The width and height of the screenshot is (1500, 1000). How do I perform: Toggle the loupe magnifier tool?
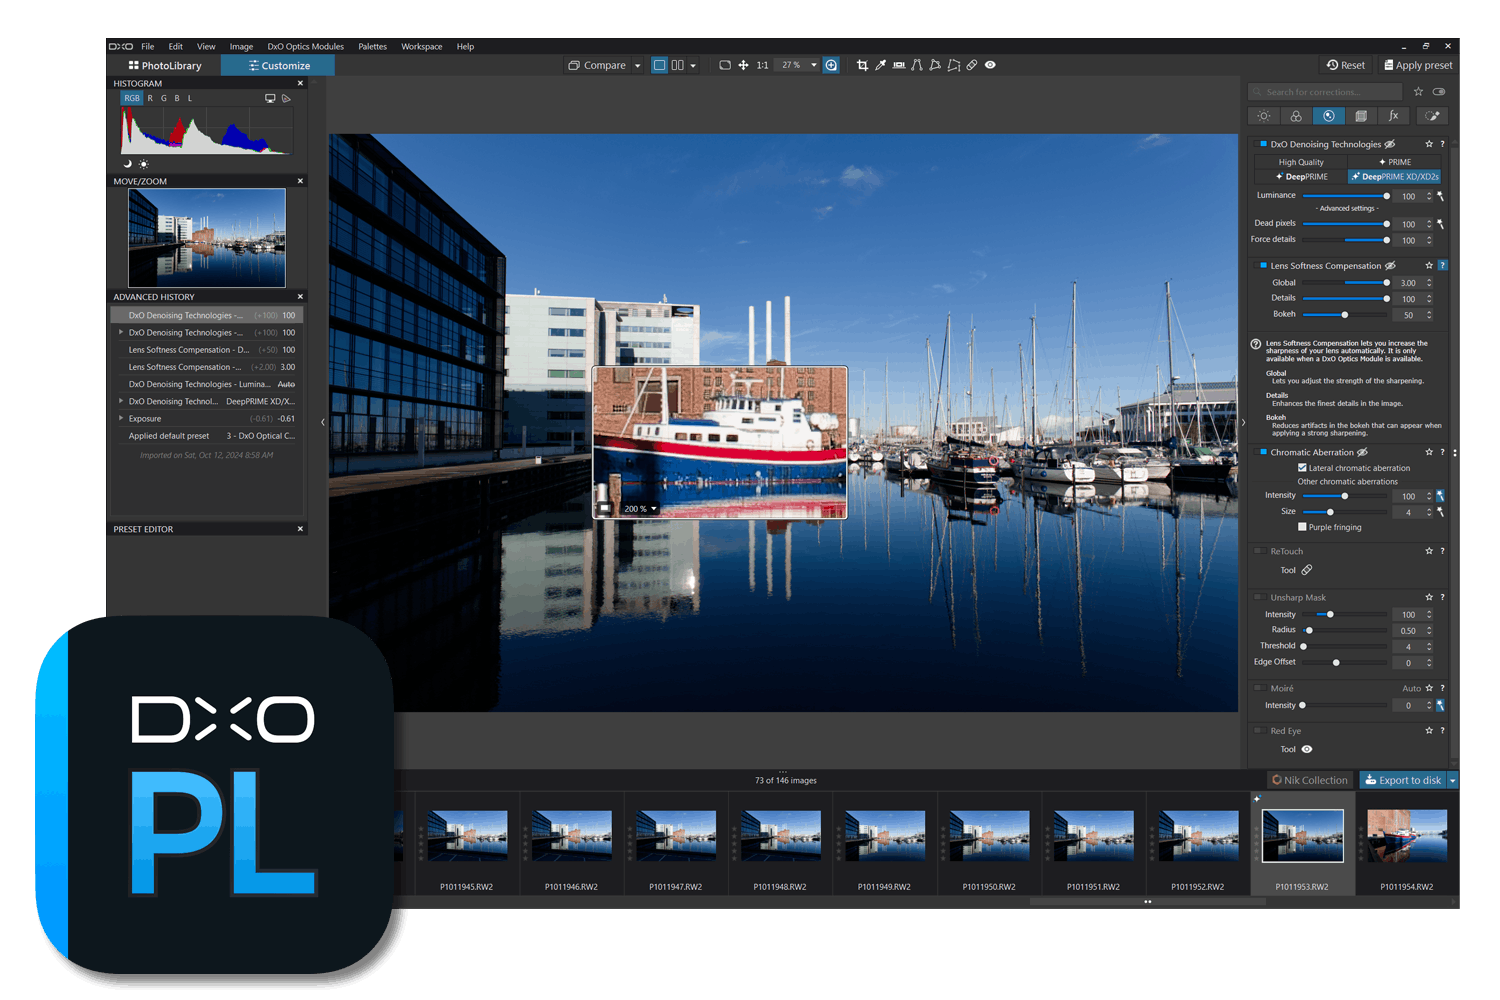click(831, 65)
